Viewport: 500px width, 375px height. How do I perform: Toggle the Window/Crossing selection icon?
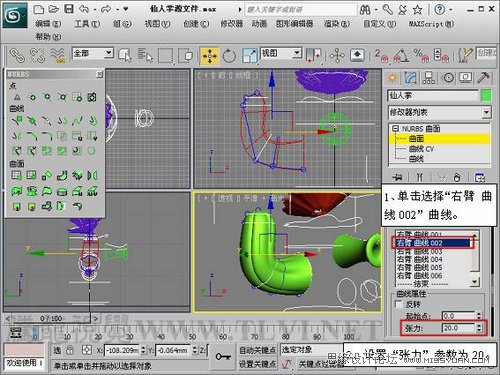(x=186, y=55)
